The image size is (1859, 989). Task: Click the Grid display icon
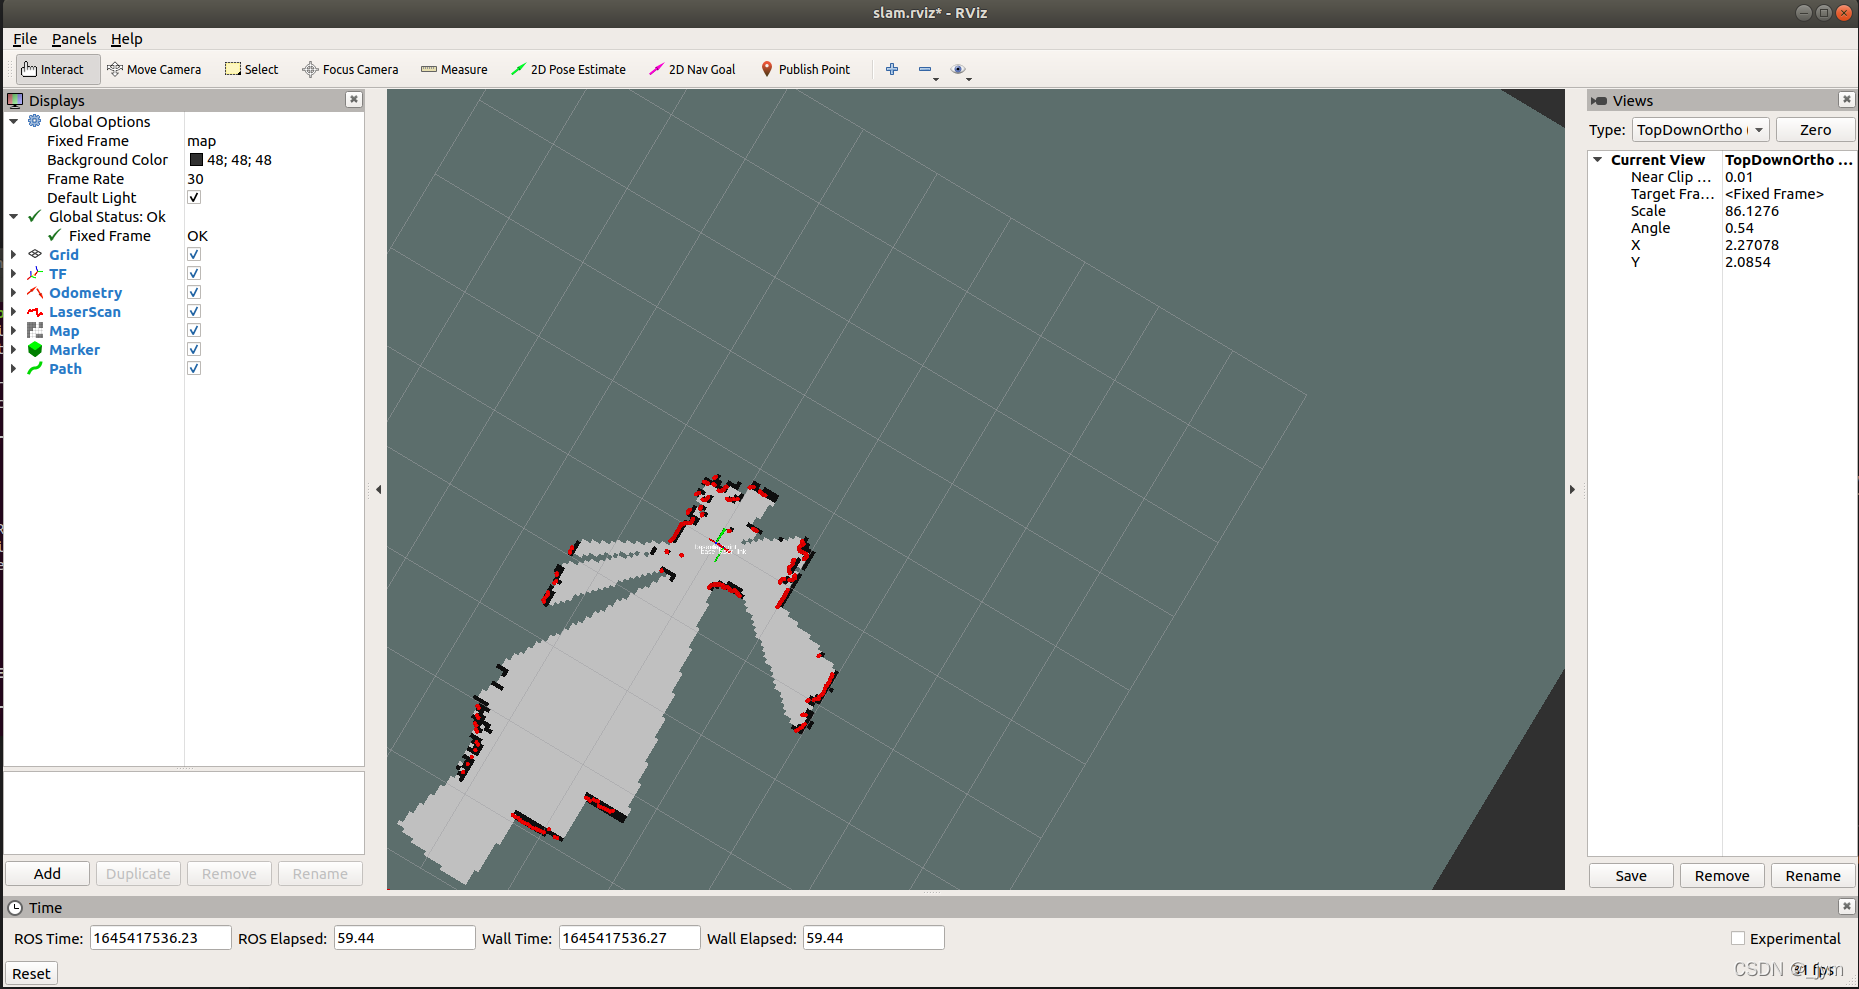click(35, 254)
